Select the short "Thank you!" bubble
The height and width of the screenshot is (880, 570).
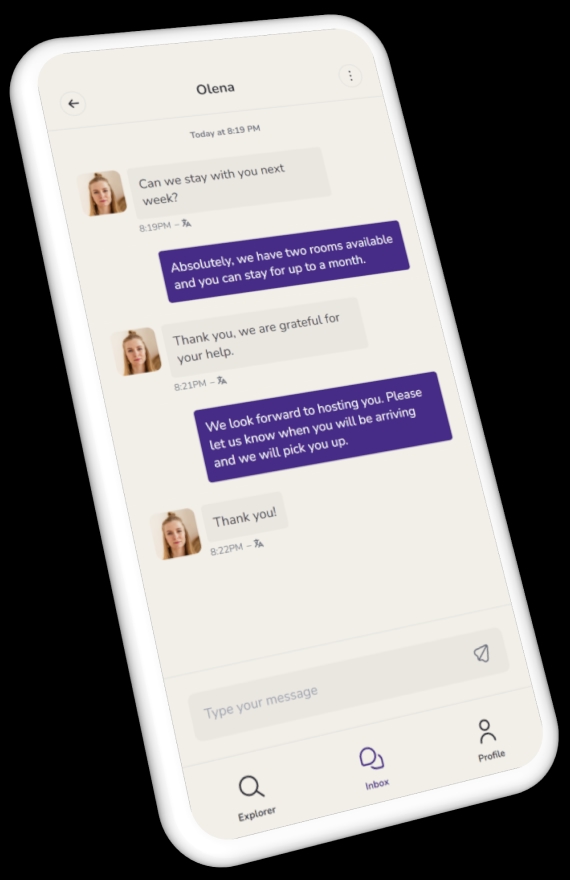[245, 516]
